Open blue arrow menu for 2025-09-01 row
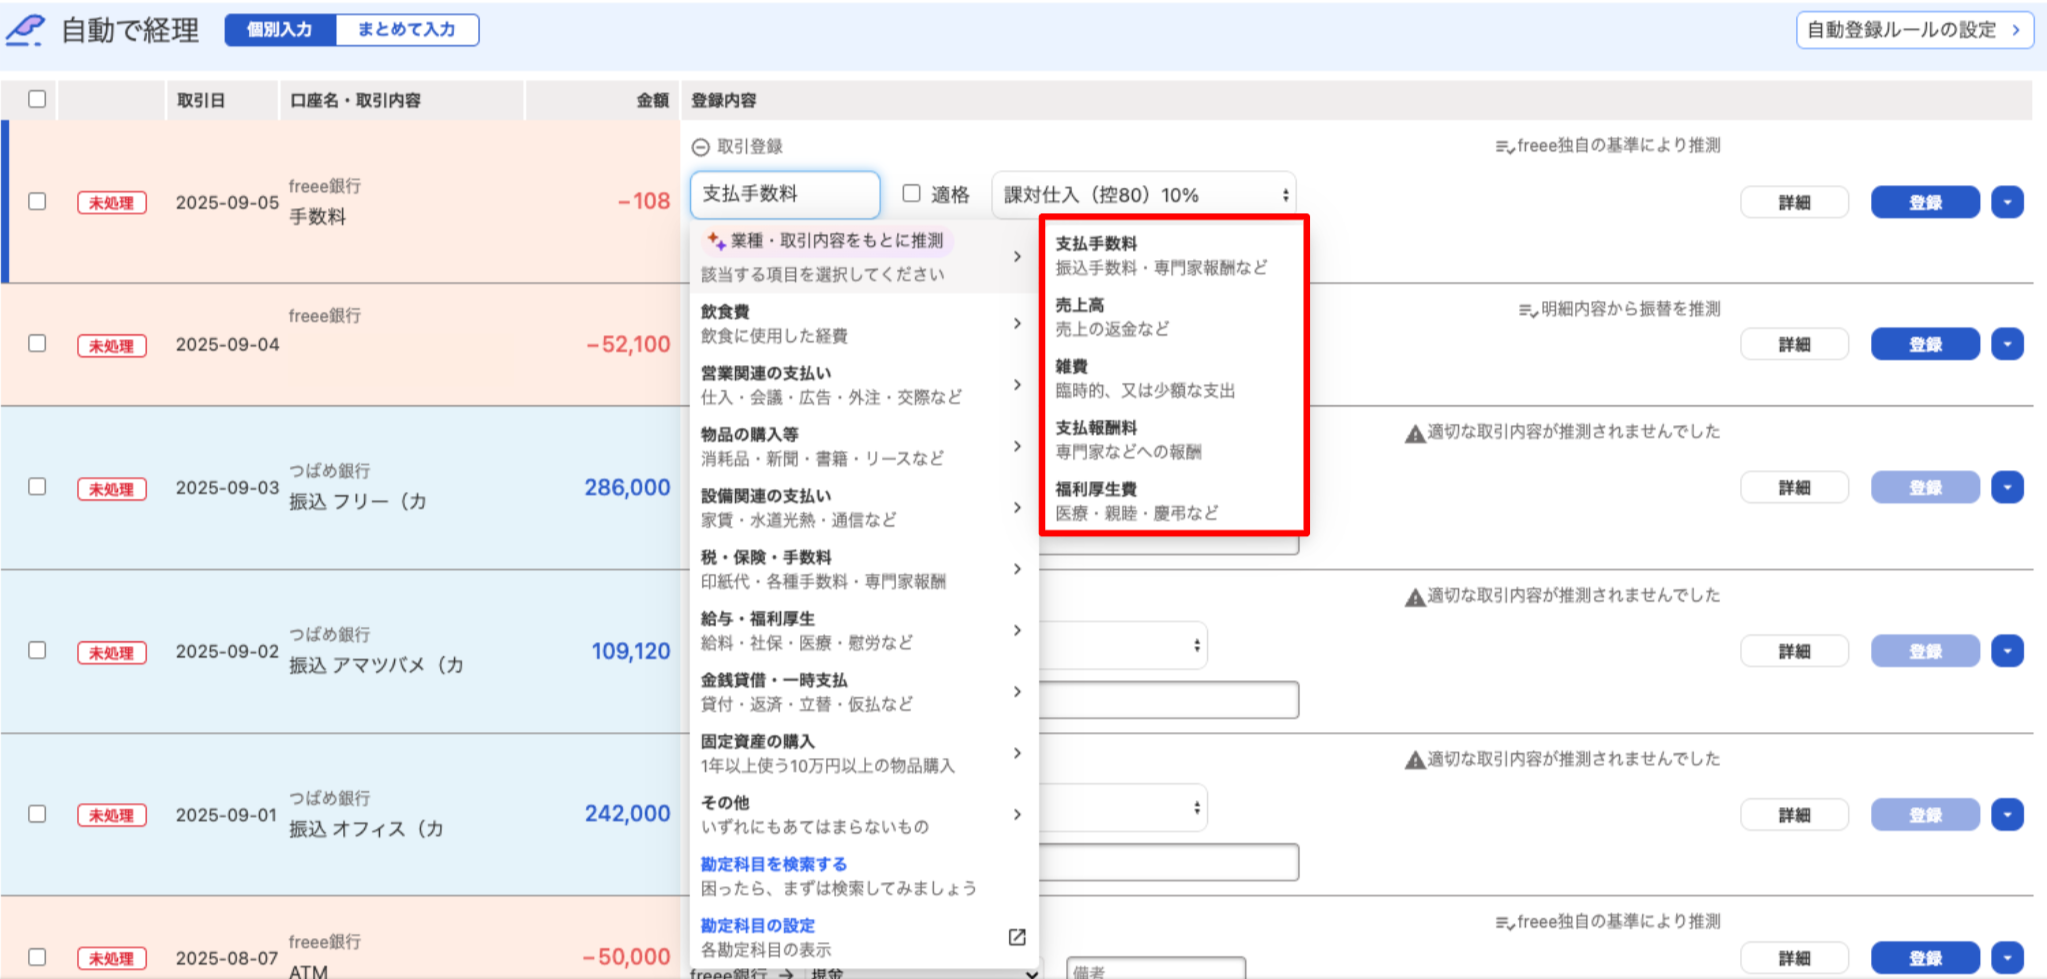Image resolution: width=2047 pixels, height=979 pixels. (x=2007, y=814)
